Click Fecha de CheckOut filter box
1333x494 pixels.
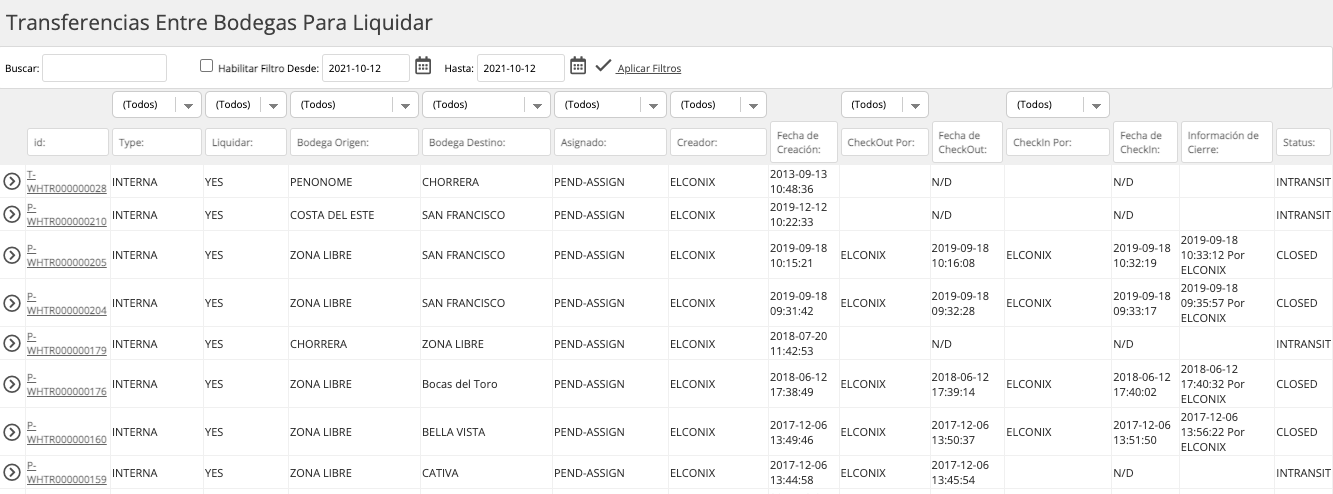(x=968, y=142)
